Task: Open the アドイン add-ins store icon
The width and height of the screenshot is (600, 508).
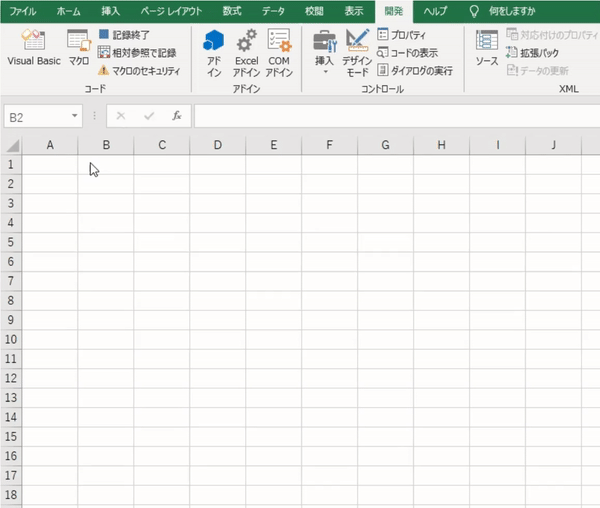Action: (214, 53)
